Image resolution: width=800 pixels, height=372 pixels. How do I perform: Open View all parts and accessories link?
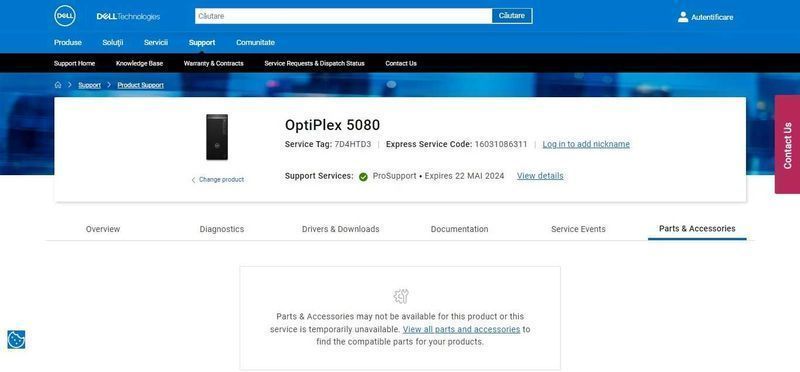[x=462, y=330]
